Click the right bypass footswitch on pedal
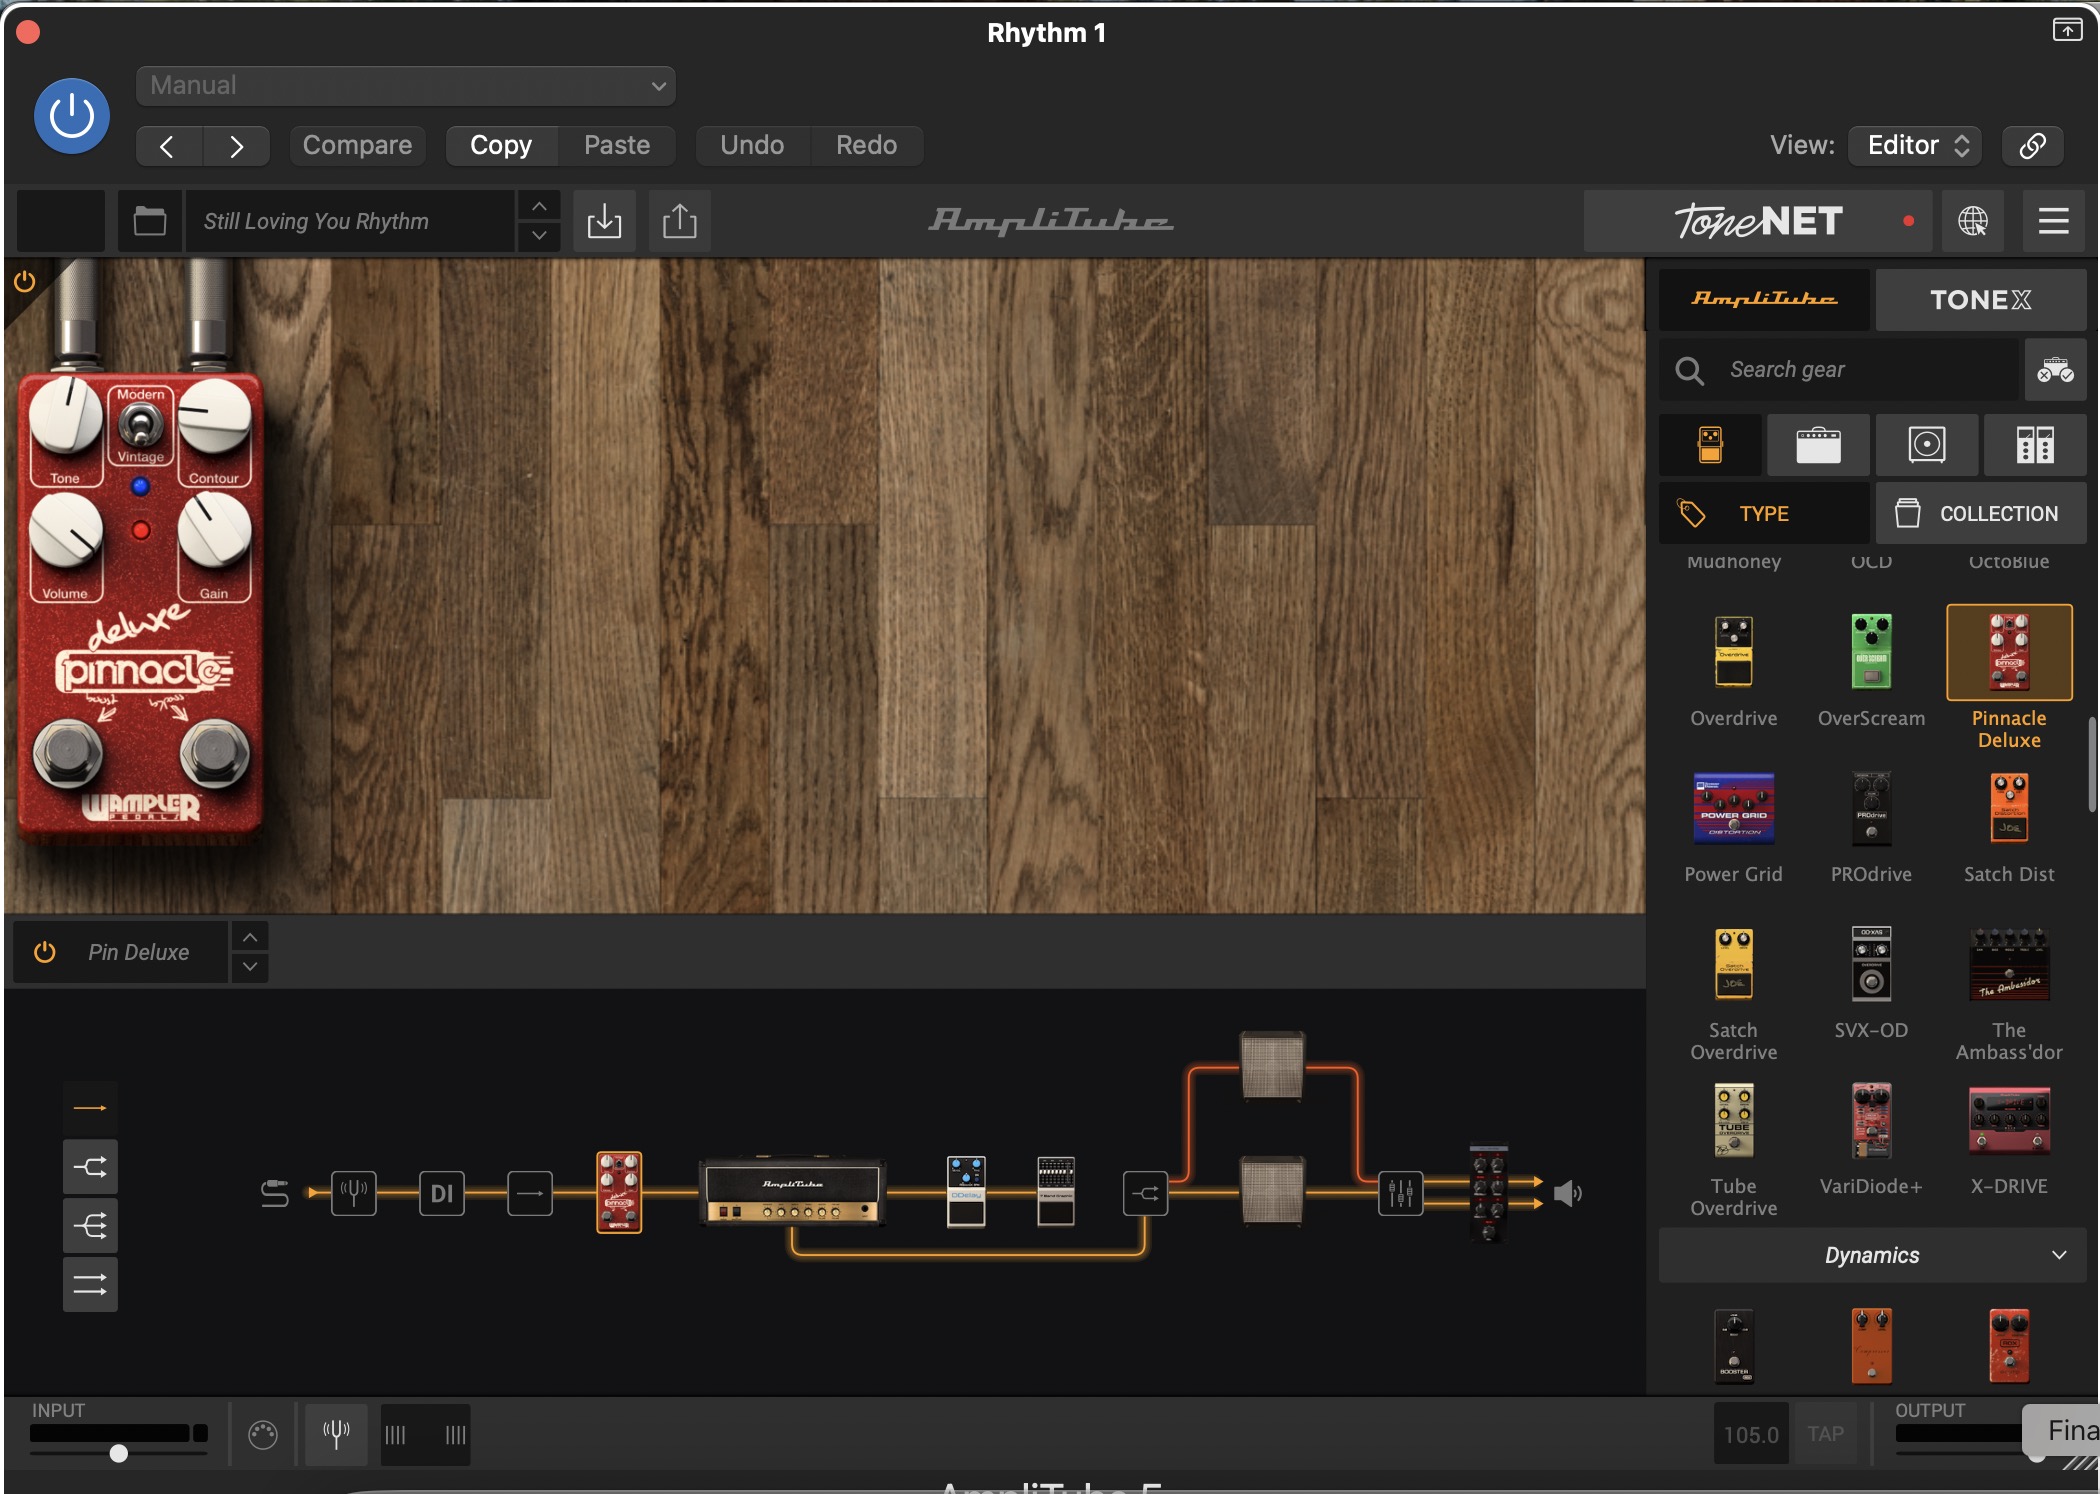The width and height of the screenshot is (2100, 1494). pyautogui.click(x=213, y=751)
